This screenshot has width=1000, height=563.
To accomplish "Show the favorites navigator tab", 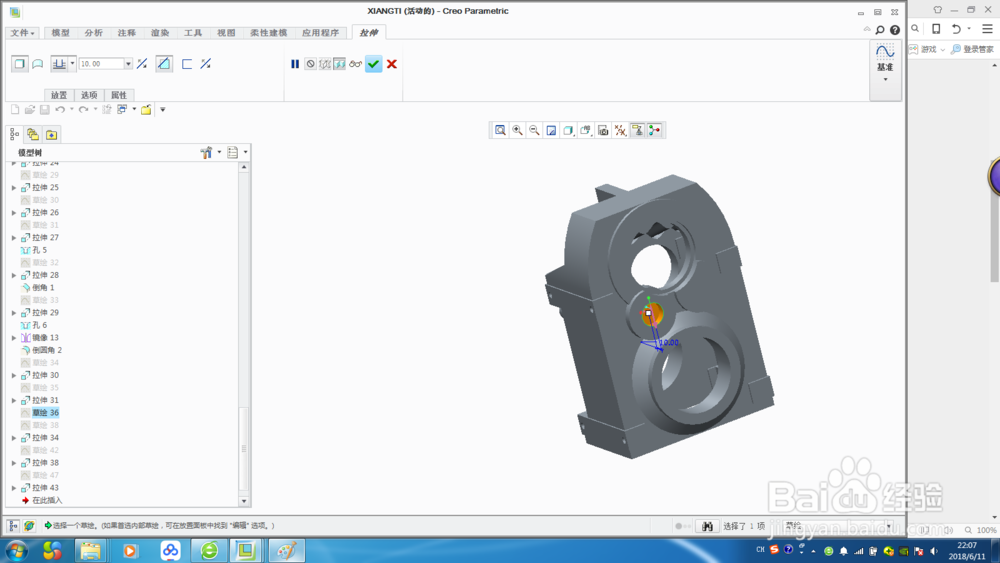I will [52, 135].
